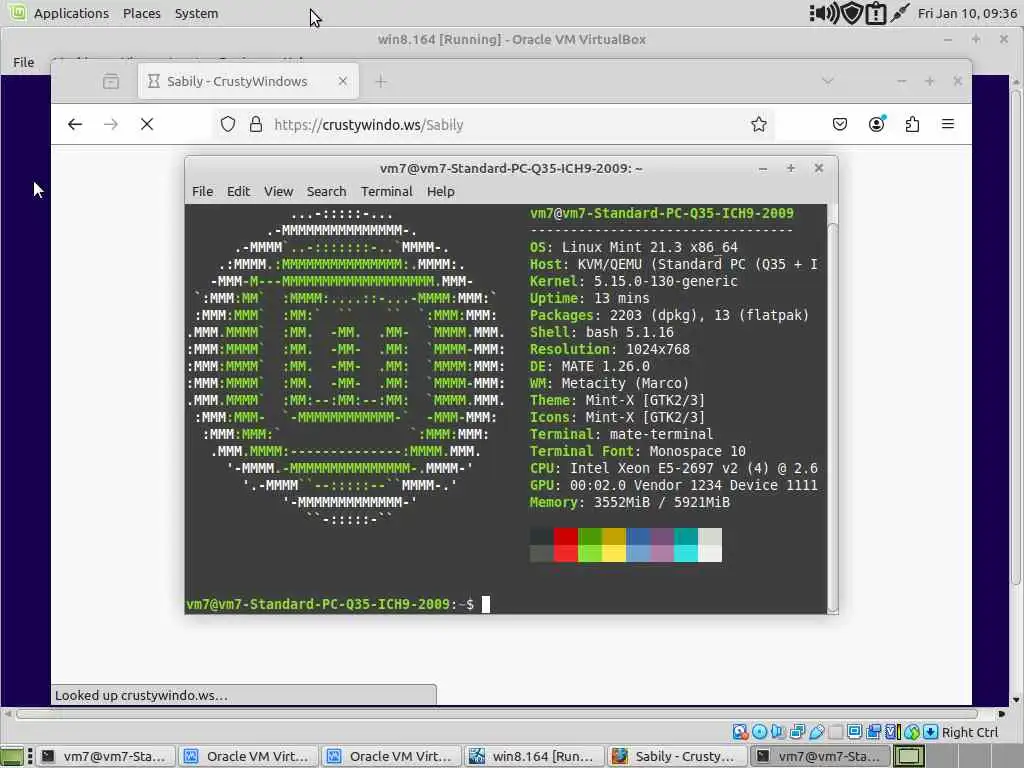The width and height of the screenshot is (1024, 768).
Task: Open the network connection tray icon
Action: pos(900,13)
